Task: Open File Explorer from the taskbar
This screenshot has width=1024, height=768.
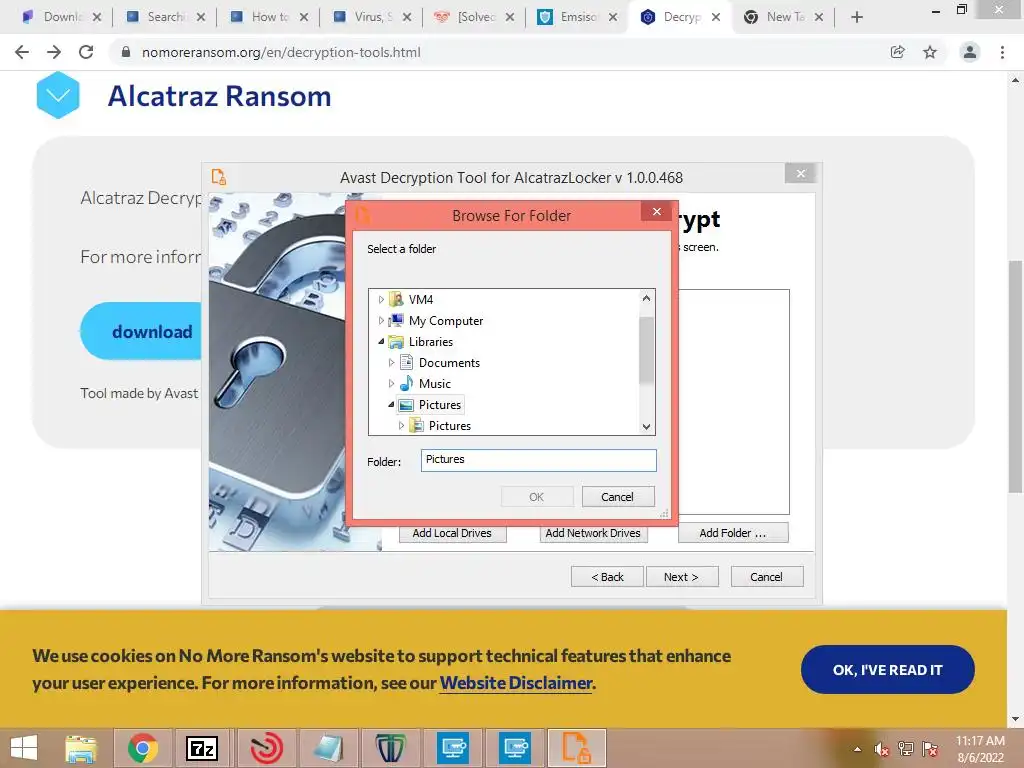Action: click(x=81, y=748)
